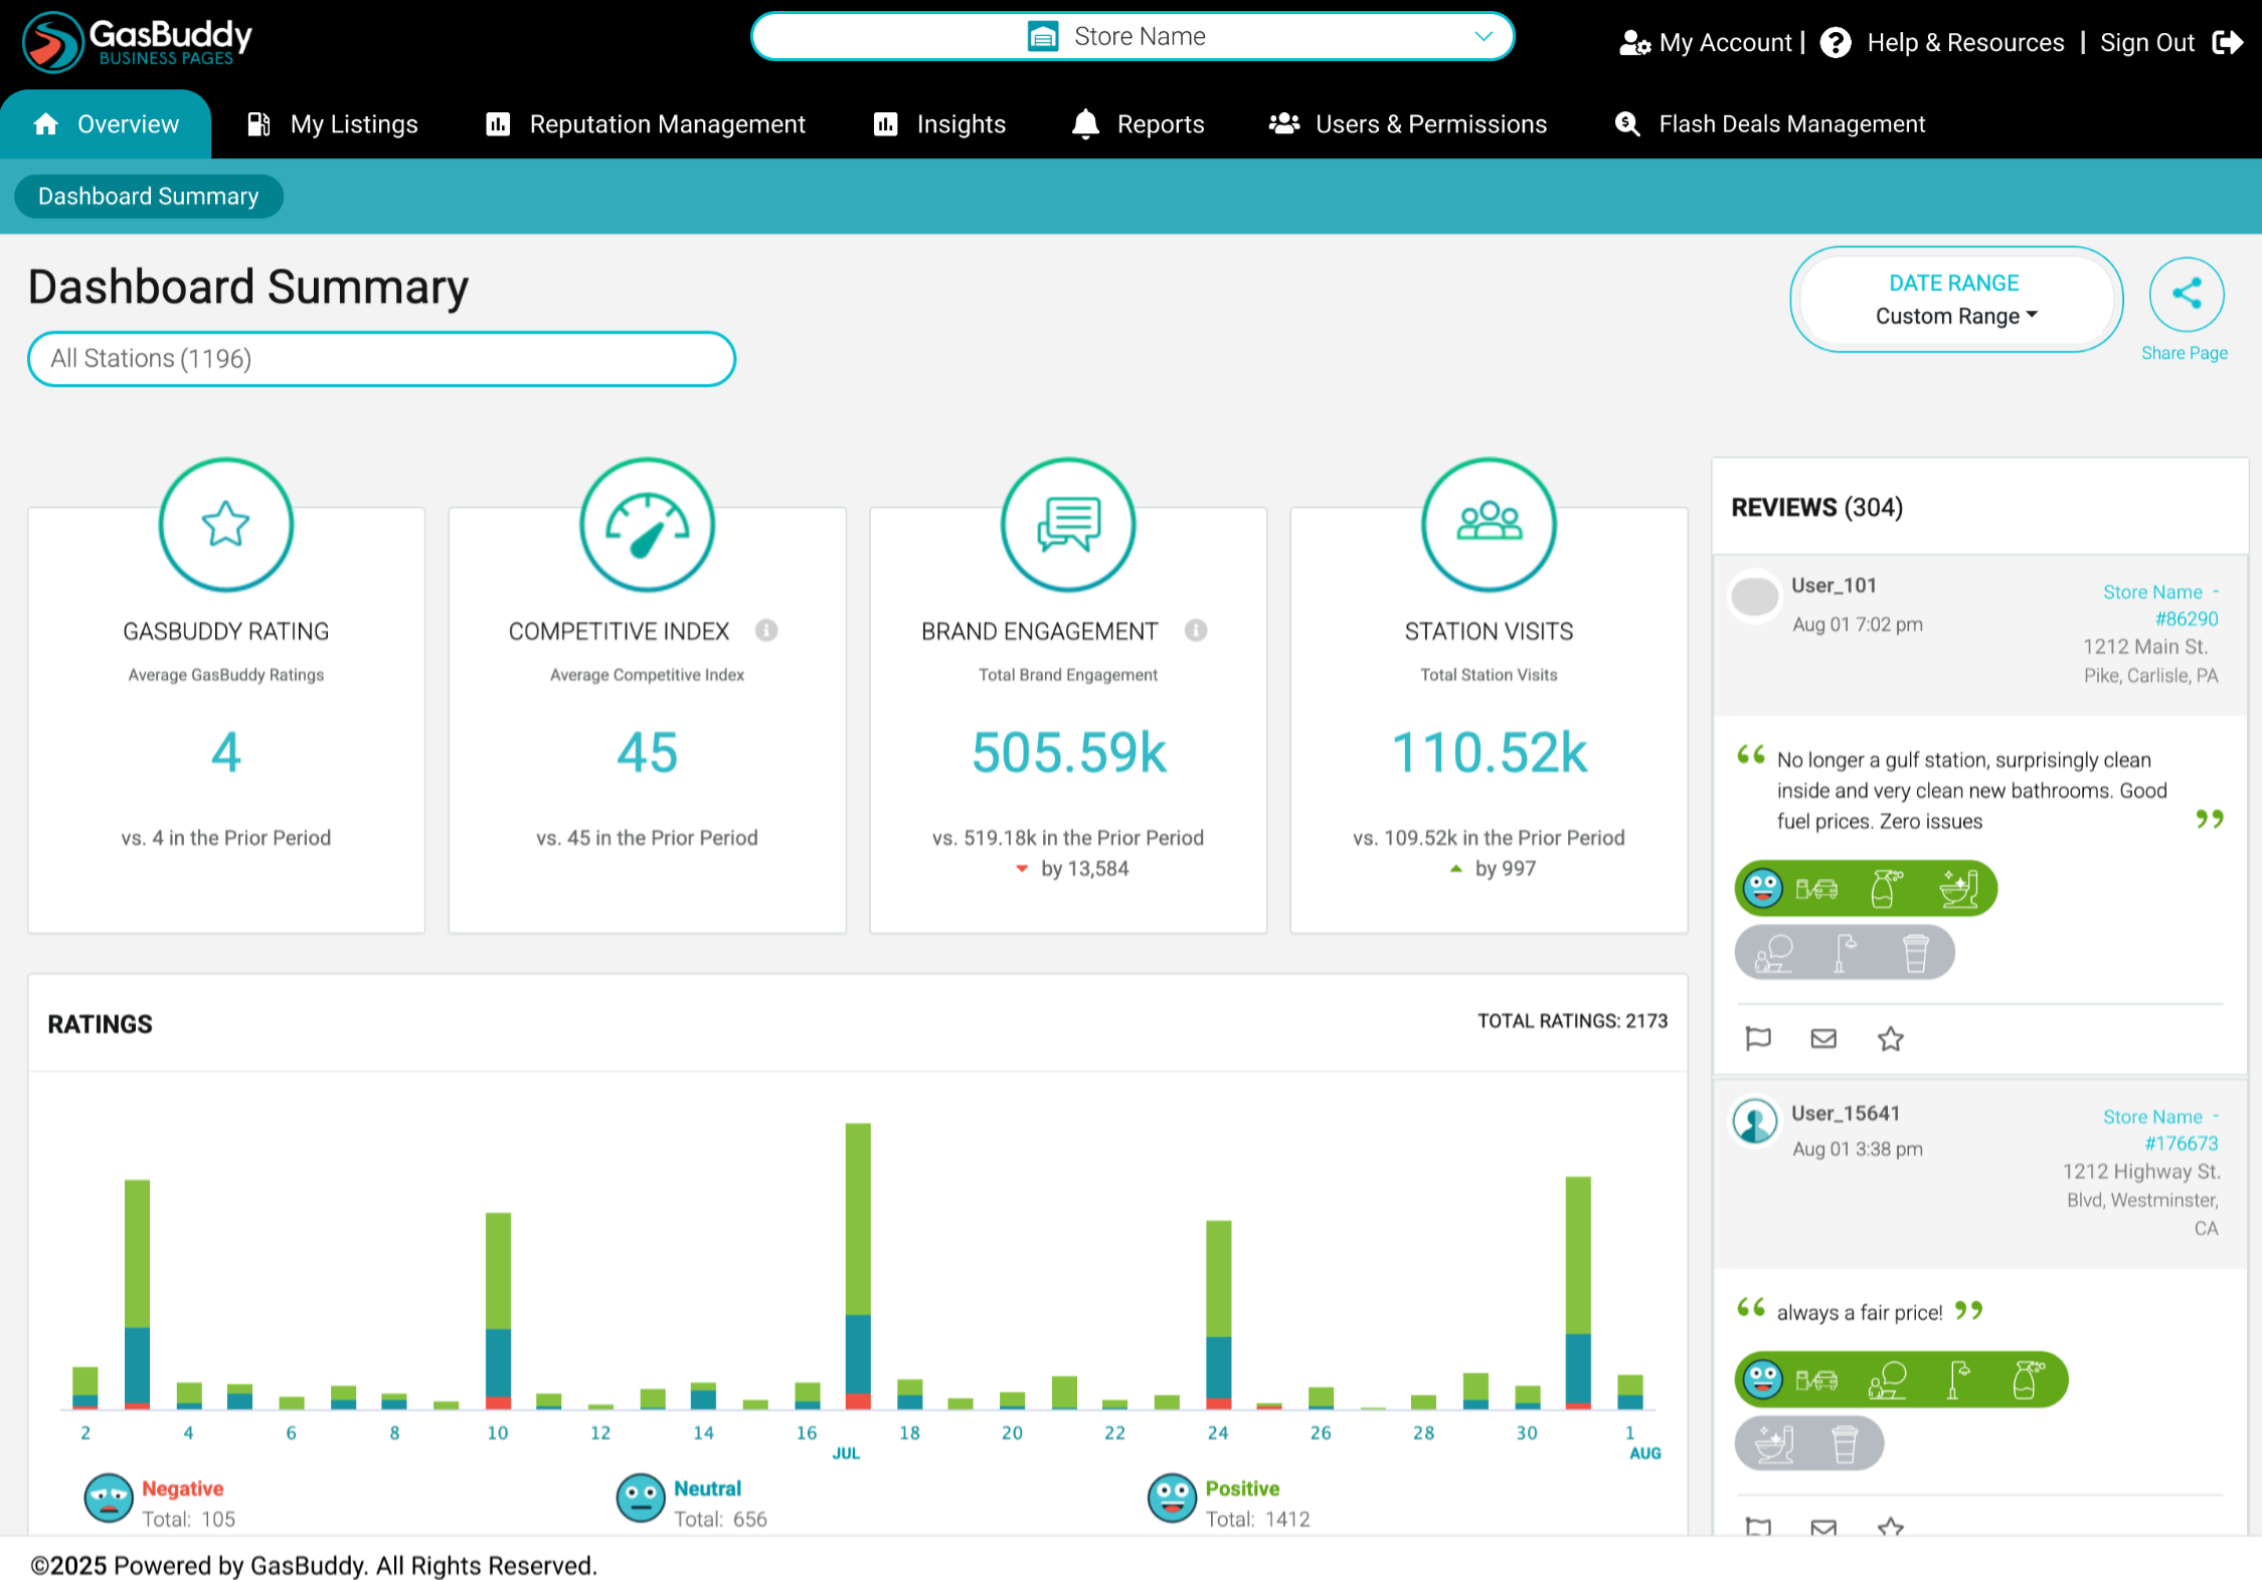Click the TOTAL RATINGS: 2173 label
The width and height of the screenshot is (2262, 1580).
(1572, 1021)
